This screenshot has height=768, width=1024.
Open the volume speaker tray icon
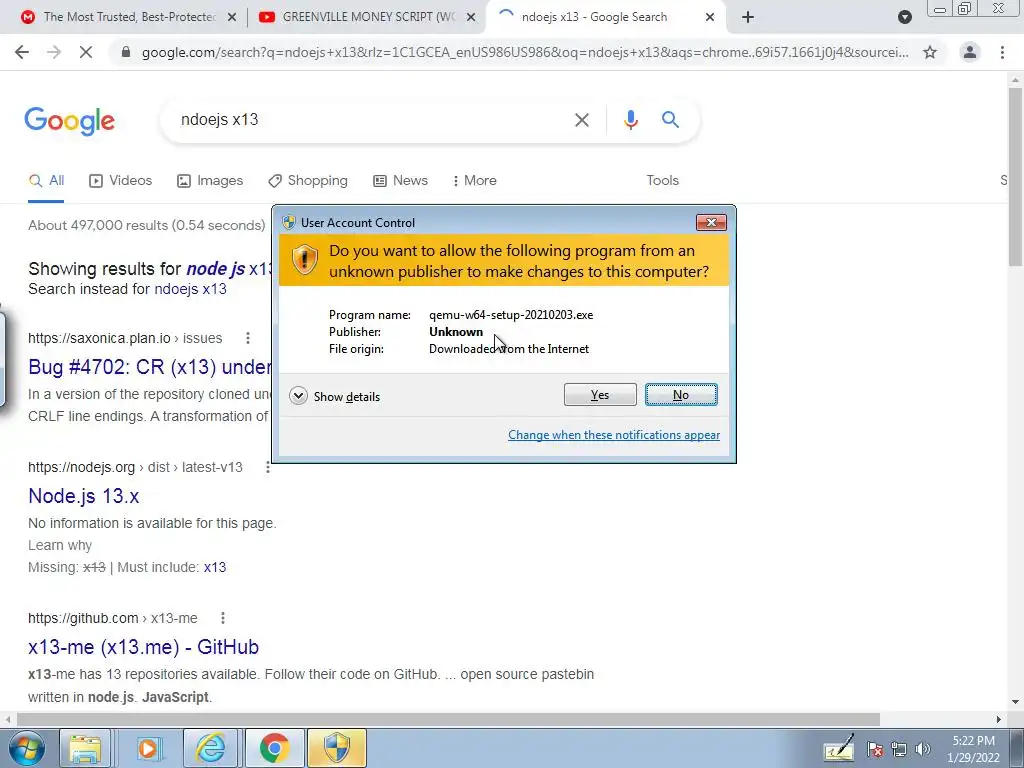coord(923,750)
